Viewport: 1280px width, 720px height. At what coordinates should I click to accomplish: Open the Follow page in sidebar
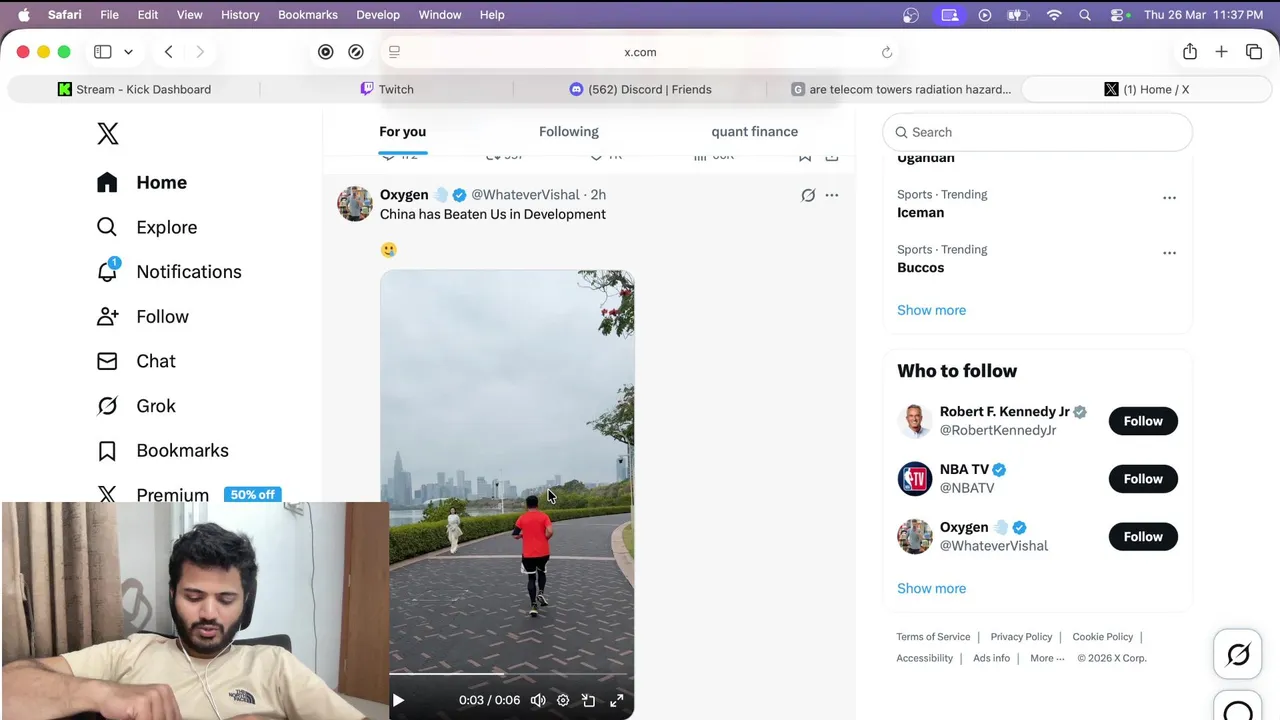143,317
